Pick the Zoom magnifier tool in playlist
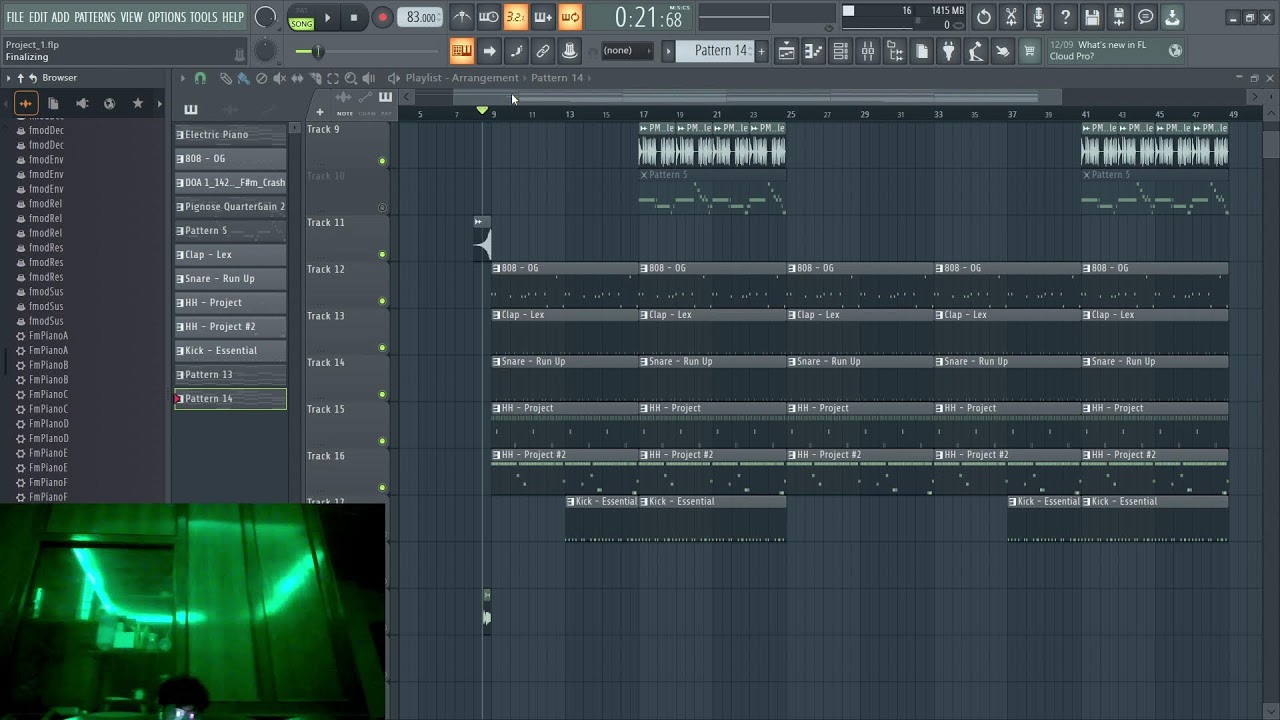The image size is (1280, 720). (x=351, y=78)
